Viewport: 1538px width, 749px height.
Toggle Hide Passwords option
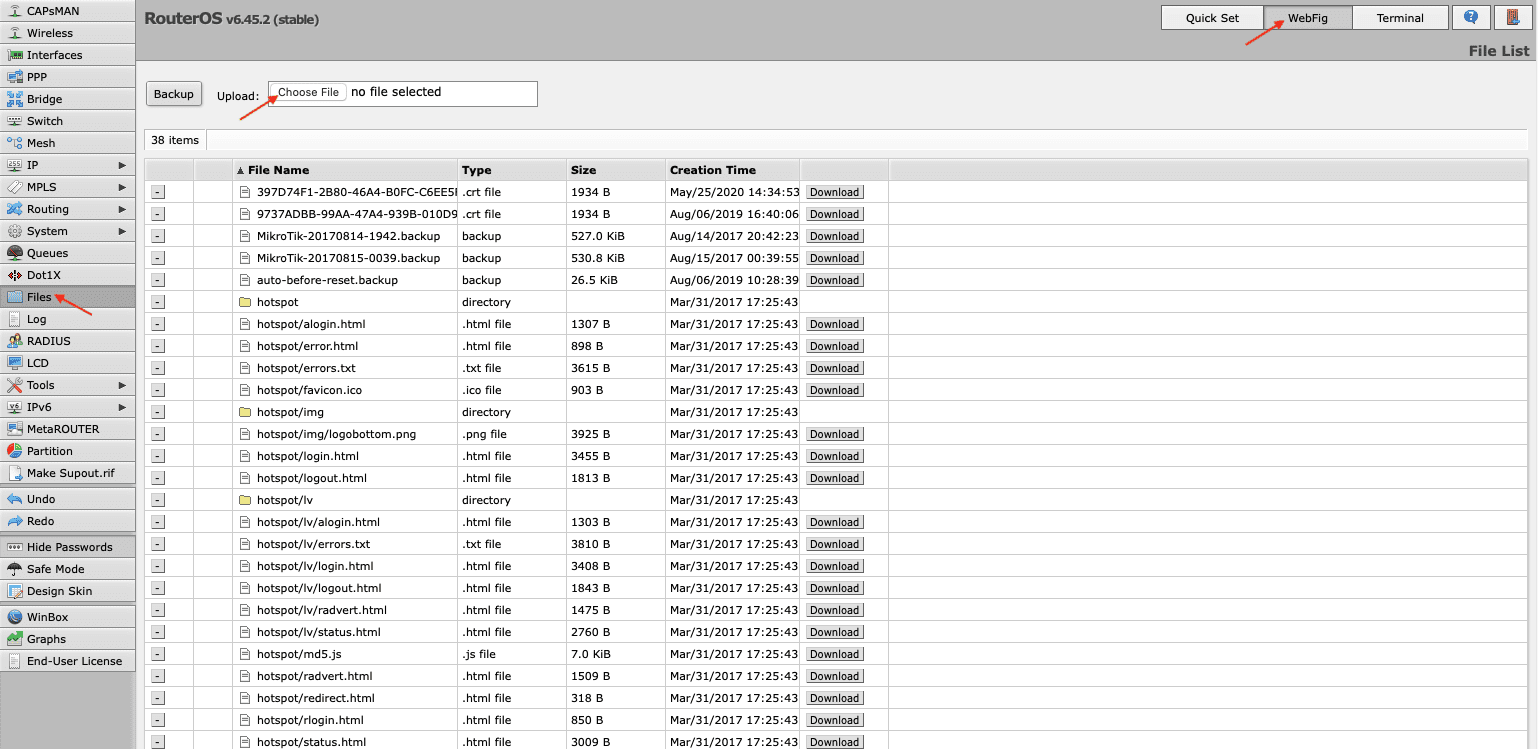click(x=68, y=547)
